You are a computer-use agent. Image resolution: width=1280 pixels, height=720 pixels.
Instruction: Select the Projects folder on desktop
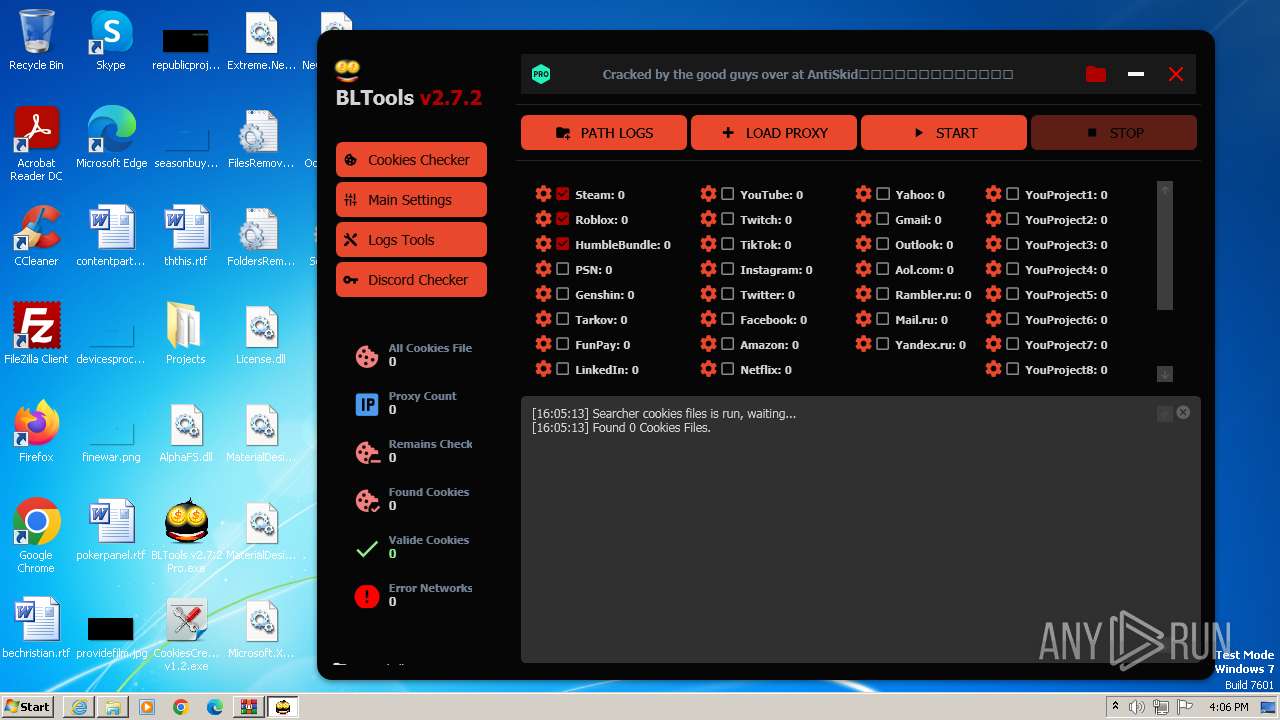185,334
